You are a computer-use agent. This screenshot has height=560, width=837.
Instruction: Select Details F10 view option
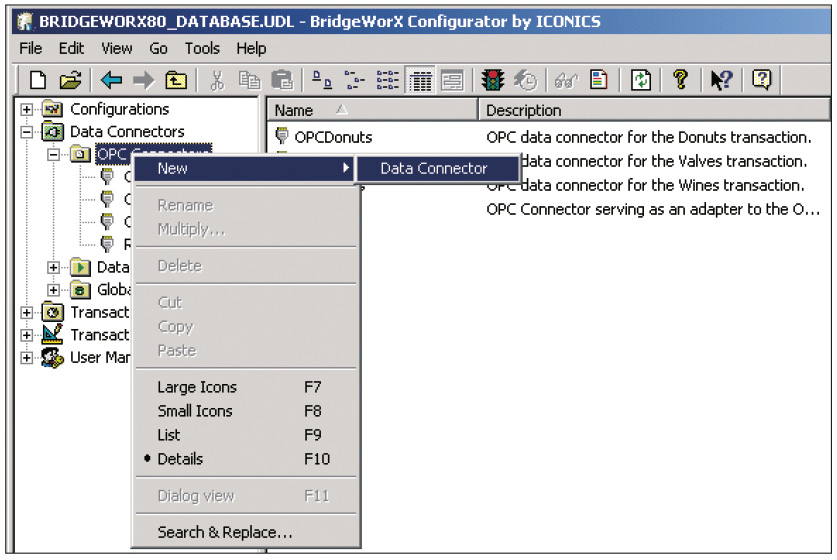[245, 459]
